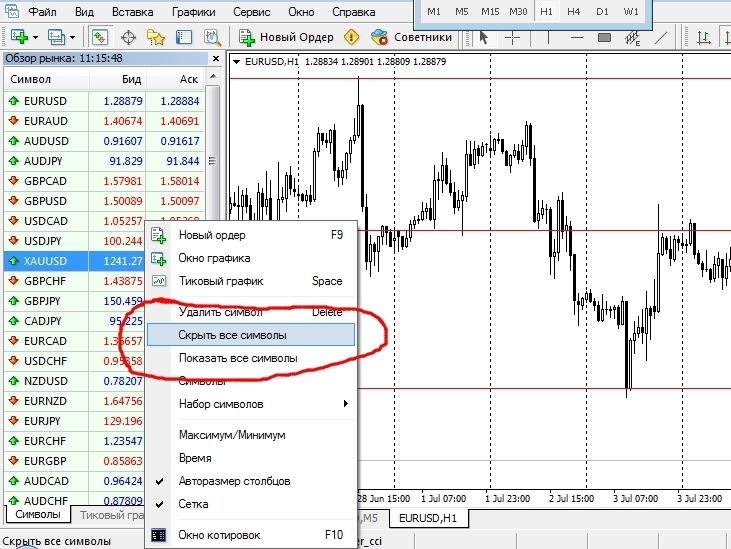731x549 pixels.
Task: Open the profiles dropdown arrow
Action: tap(72, 37)
